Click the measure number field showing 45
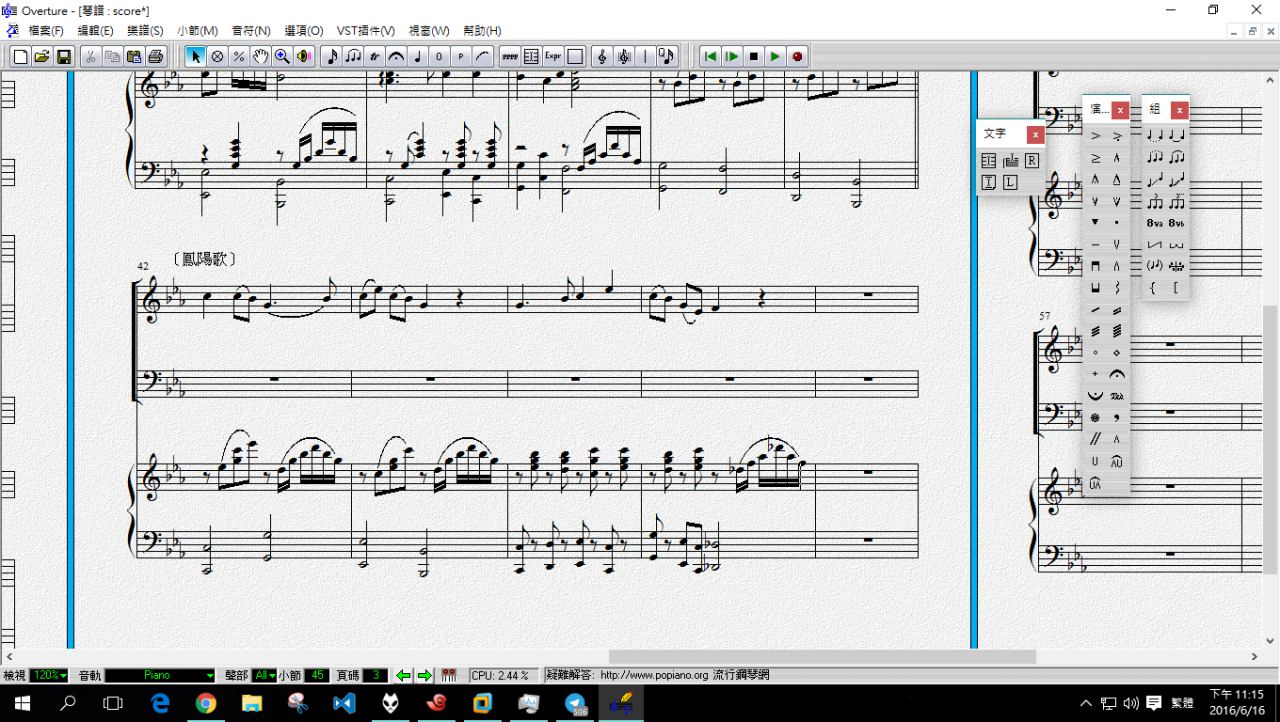Viewport: 1280px width, 722px height. [317, 676]
